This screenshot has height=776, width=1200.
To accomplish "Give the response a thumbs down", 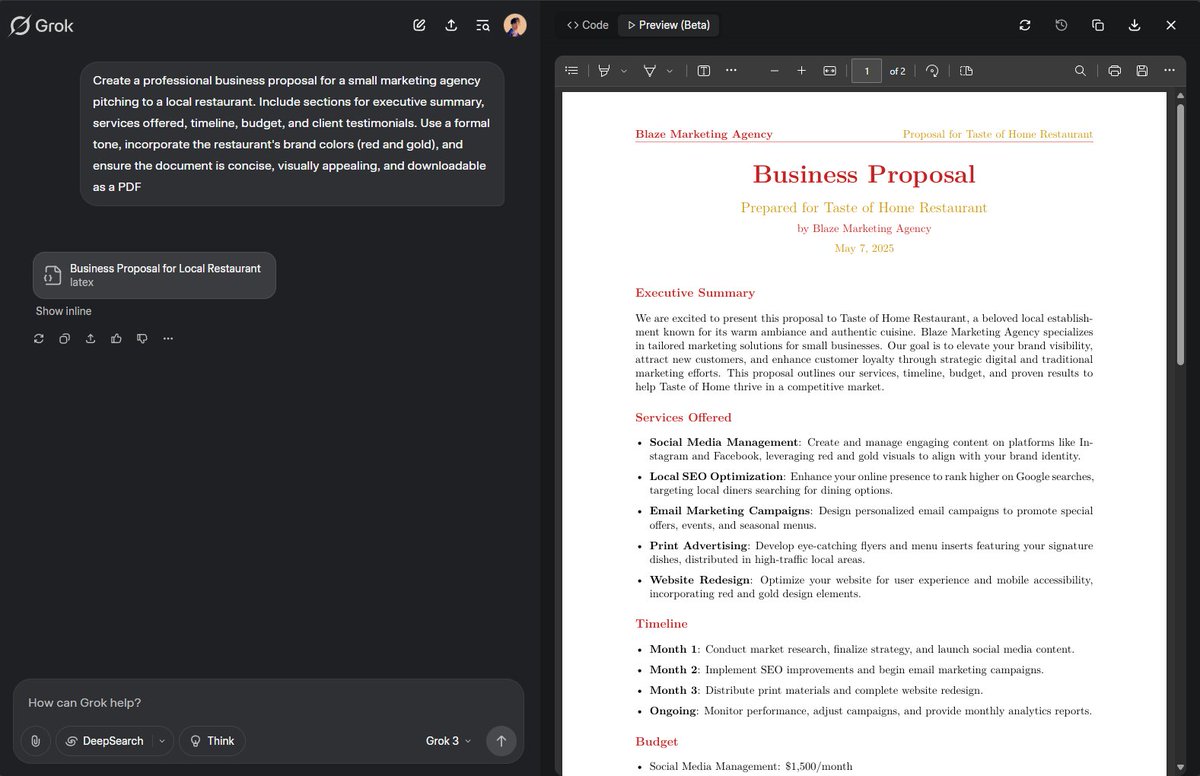I will pyautogui.click(x=142, y=339).
